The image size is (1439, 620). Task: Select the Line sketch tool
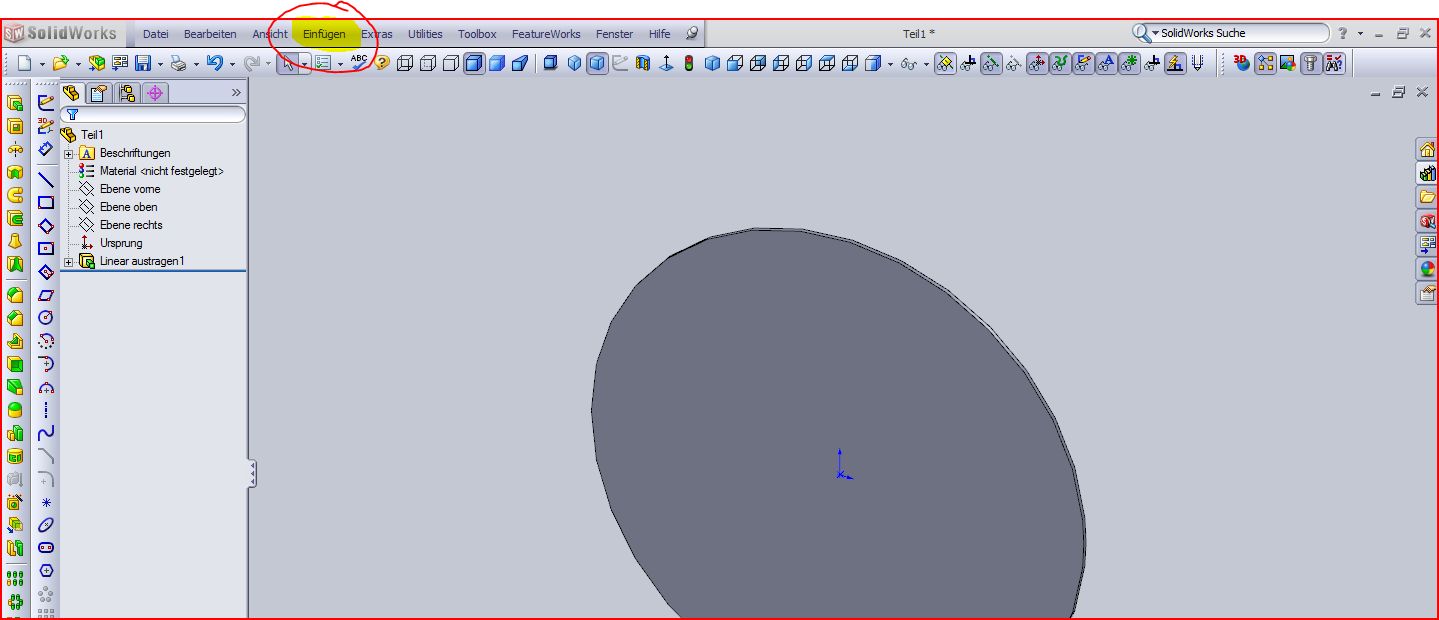(46, 180)
